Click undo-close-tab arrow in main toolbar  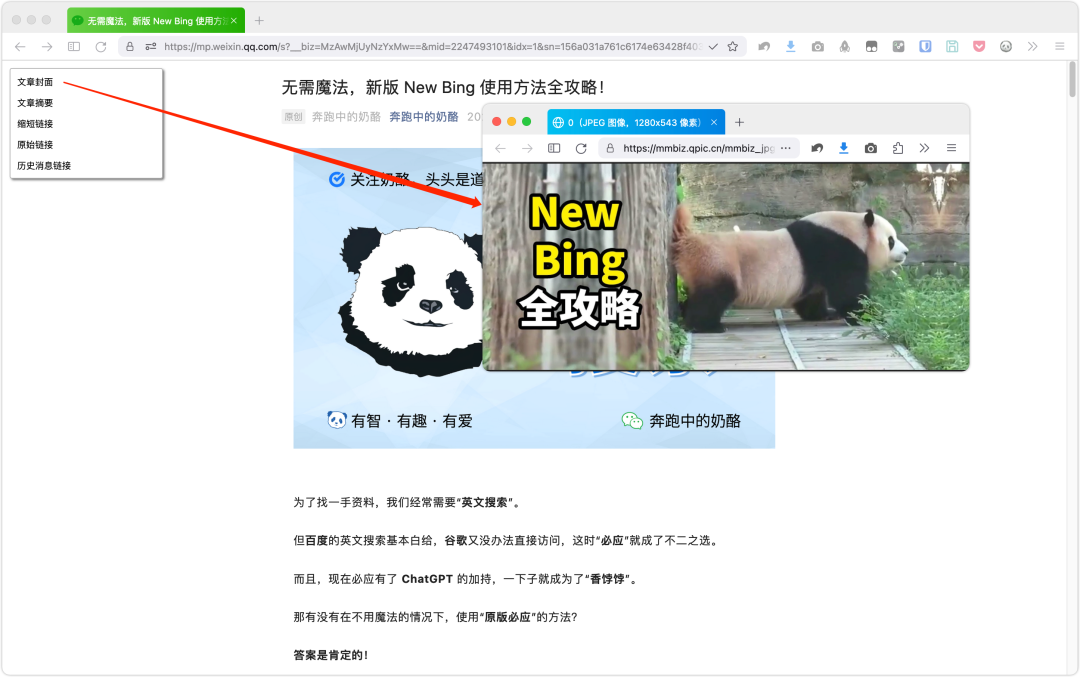(x=764, y=47)
